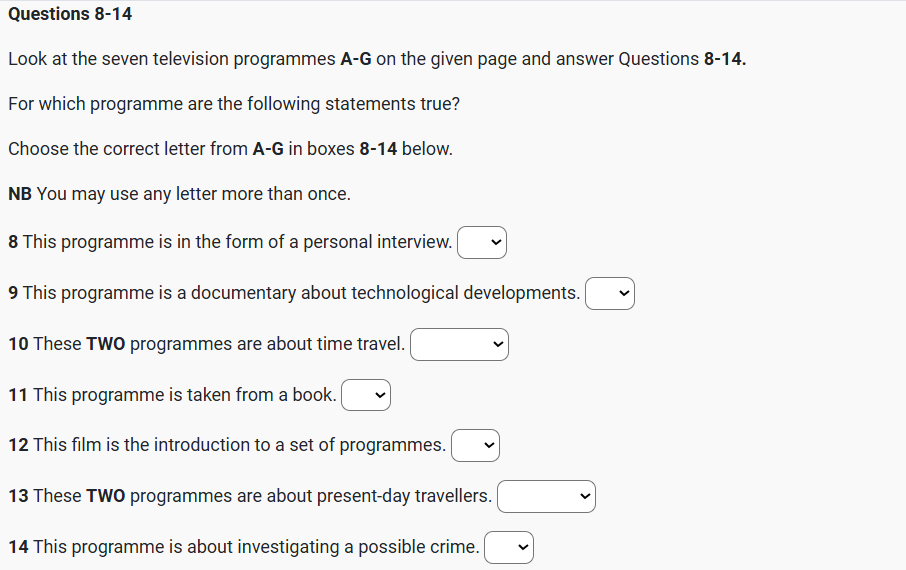906x570 pixels.
Task: Click the "Questions 8-14" heading
Action: tap(70, 14)
